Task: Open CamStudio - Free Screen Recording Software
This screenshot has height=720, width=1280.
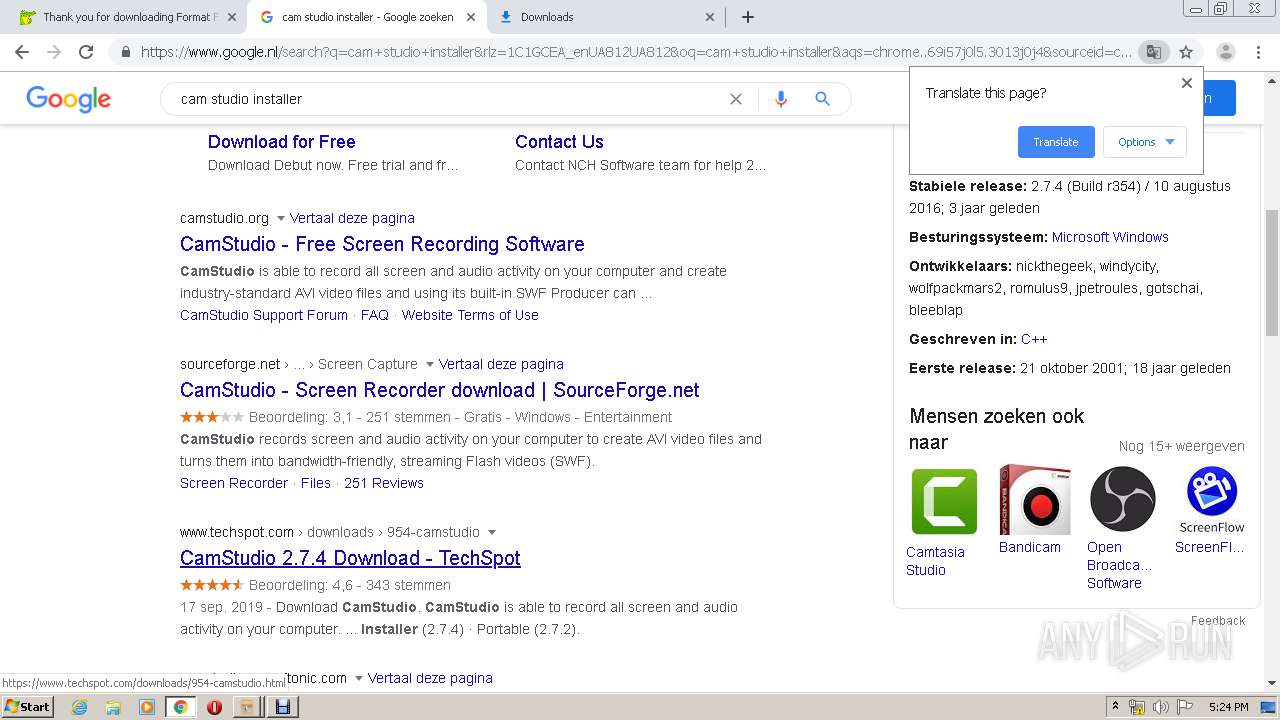Action: coord(382,244)
